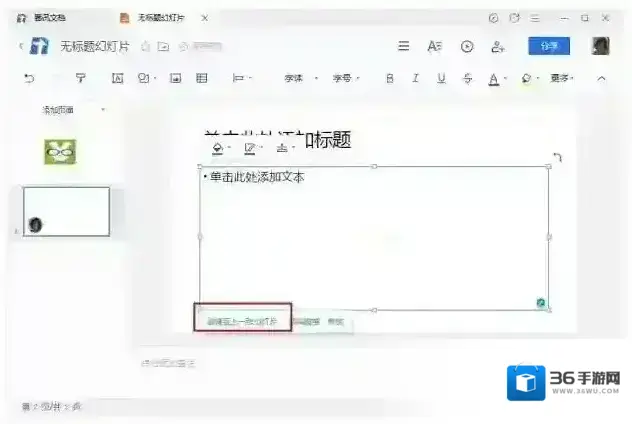Image resolution: width=632 pixels, height=424 pixels.
Task: Apply strikethrough formatting
Action: 467,78
